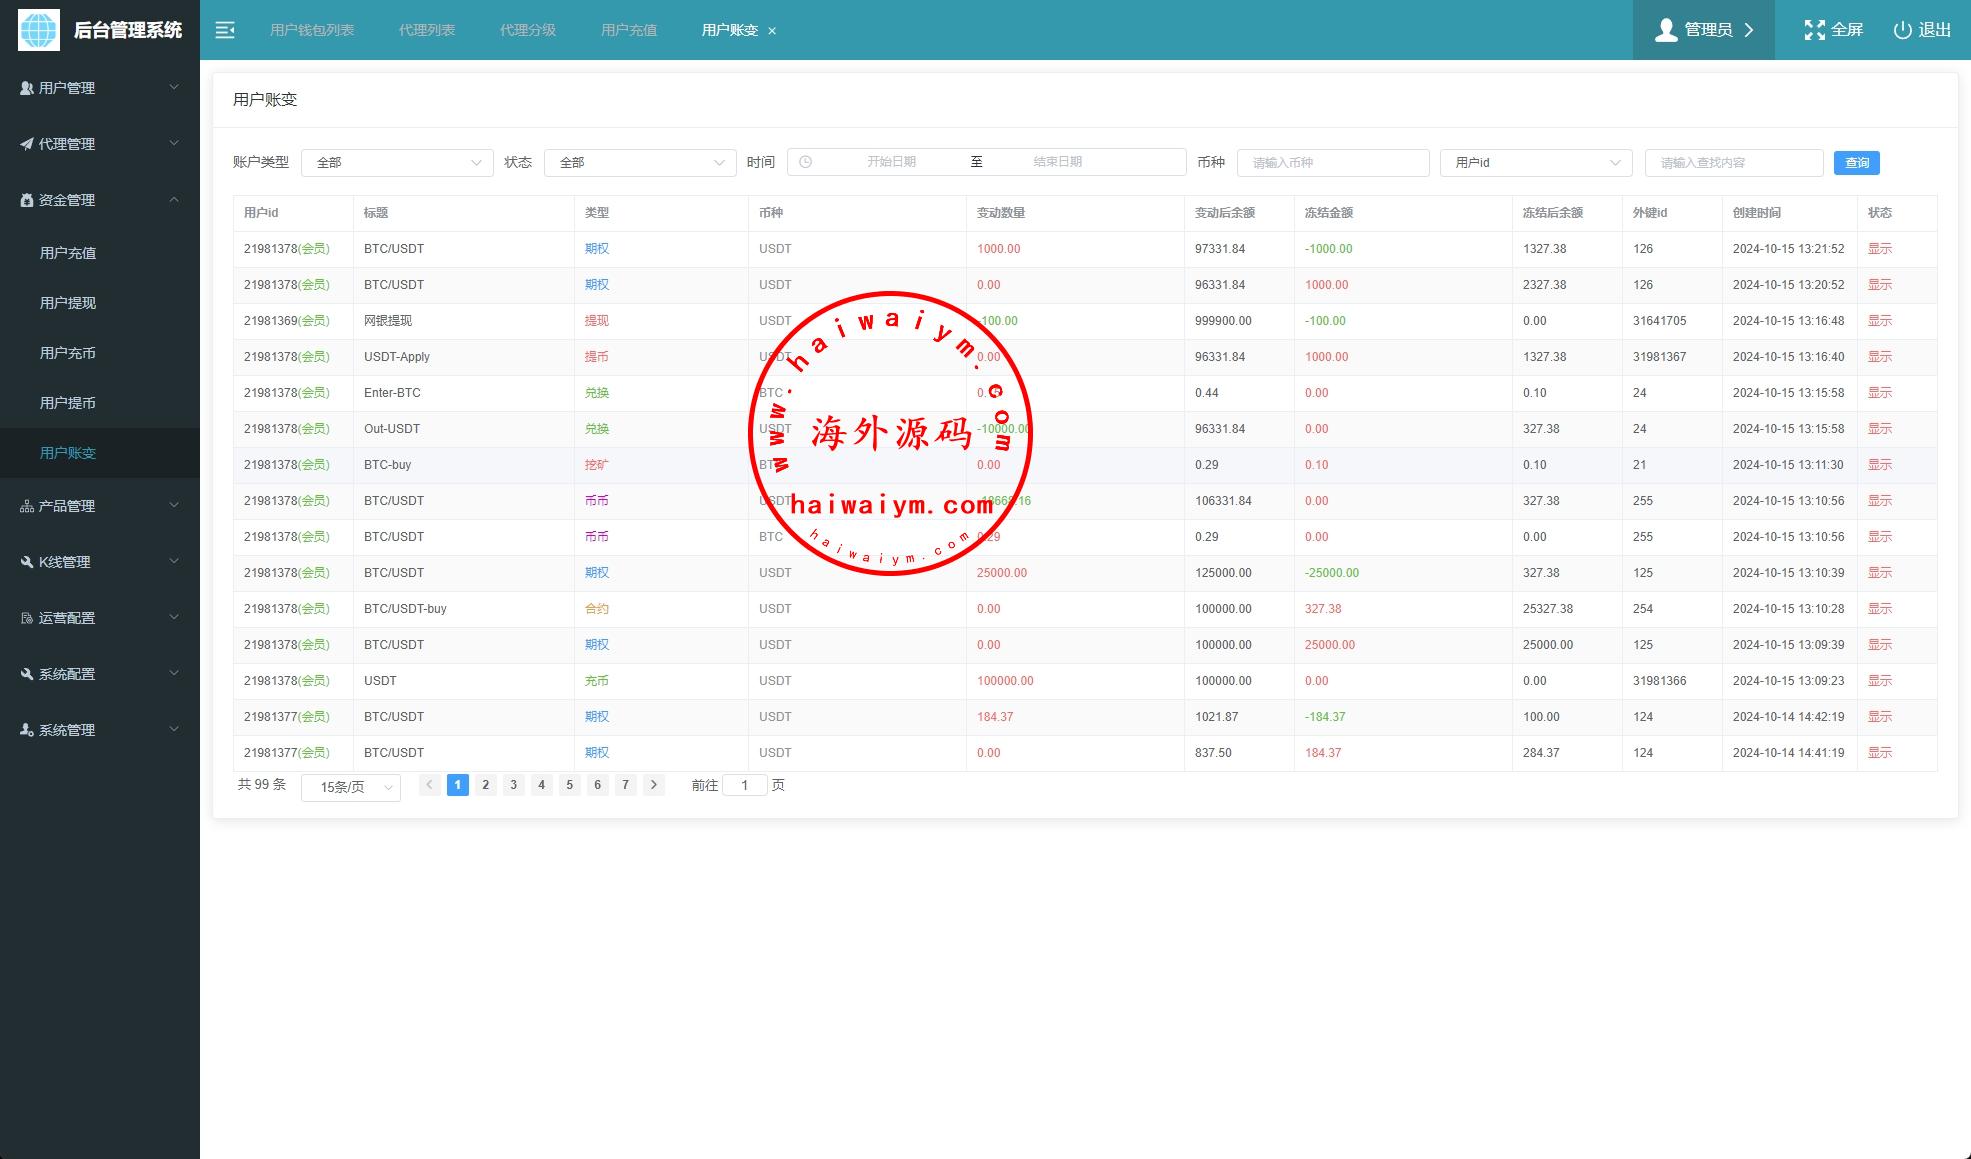The height and width of the screenshot is (1159, 1971).
Task: Click 显示 link in first table row
Action: (1880, 249)
